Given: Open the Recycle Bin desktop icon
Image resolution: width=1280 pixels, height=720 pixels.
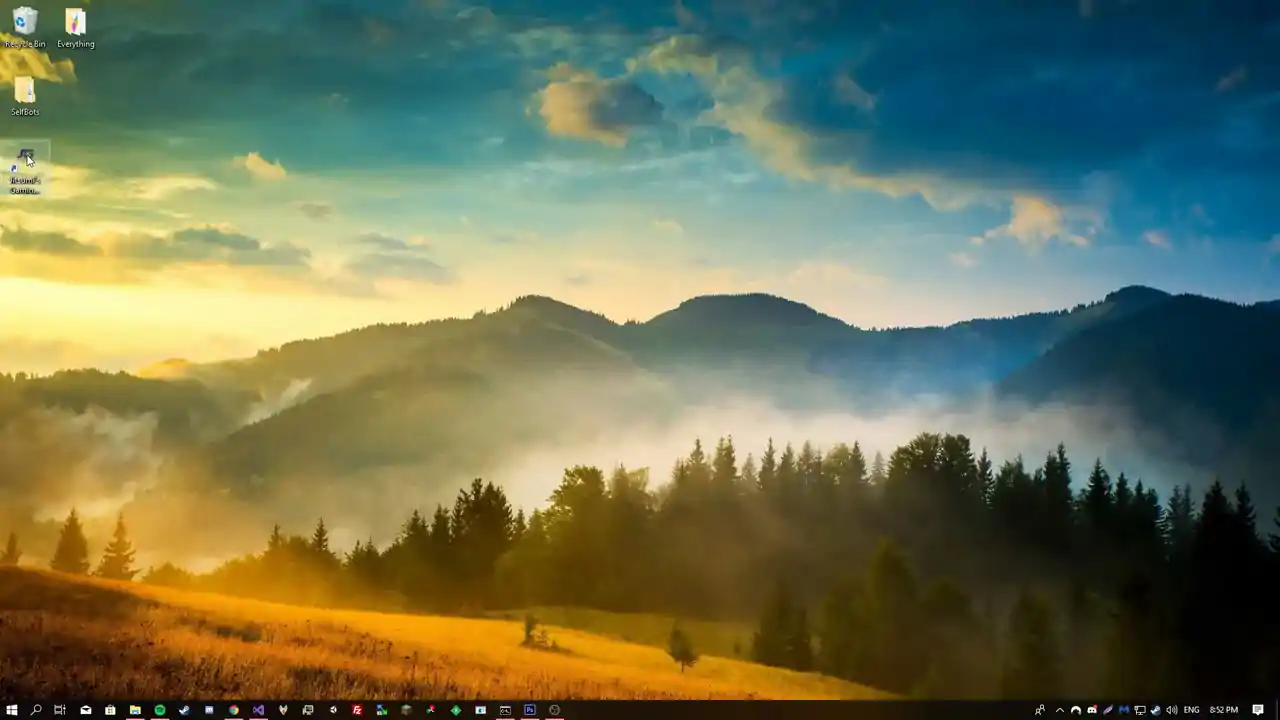Looking at the screenshot, I should pyautogui.click(x=24, y=27).
